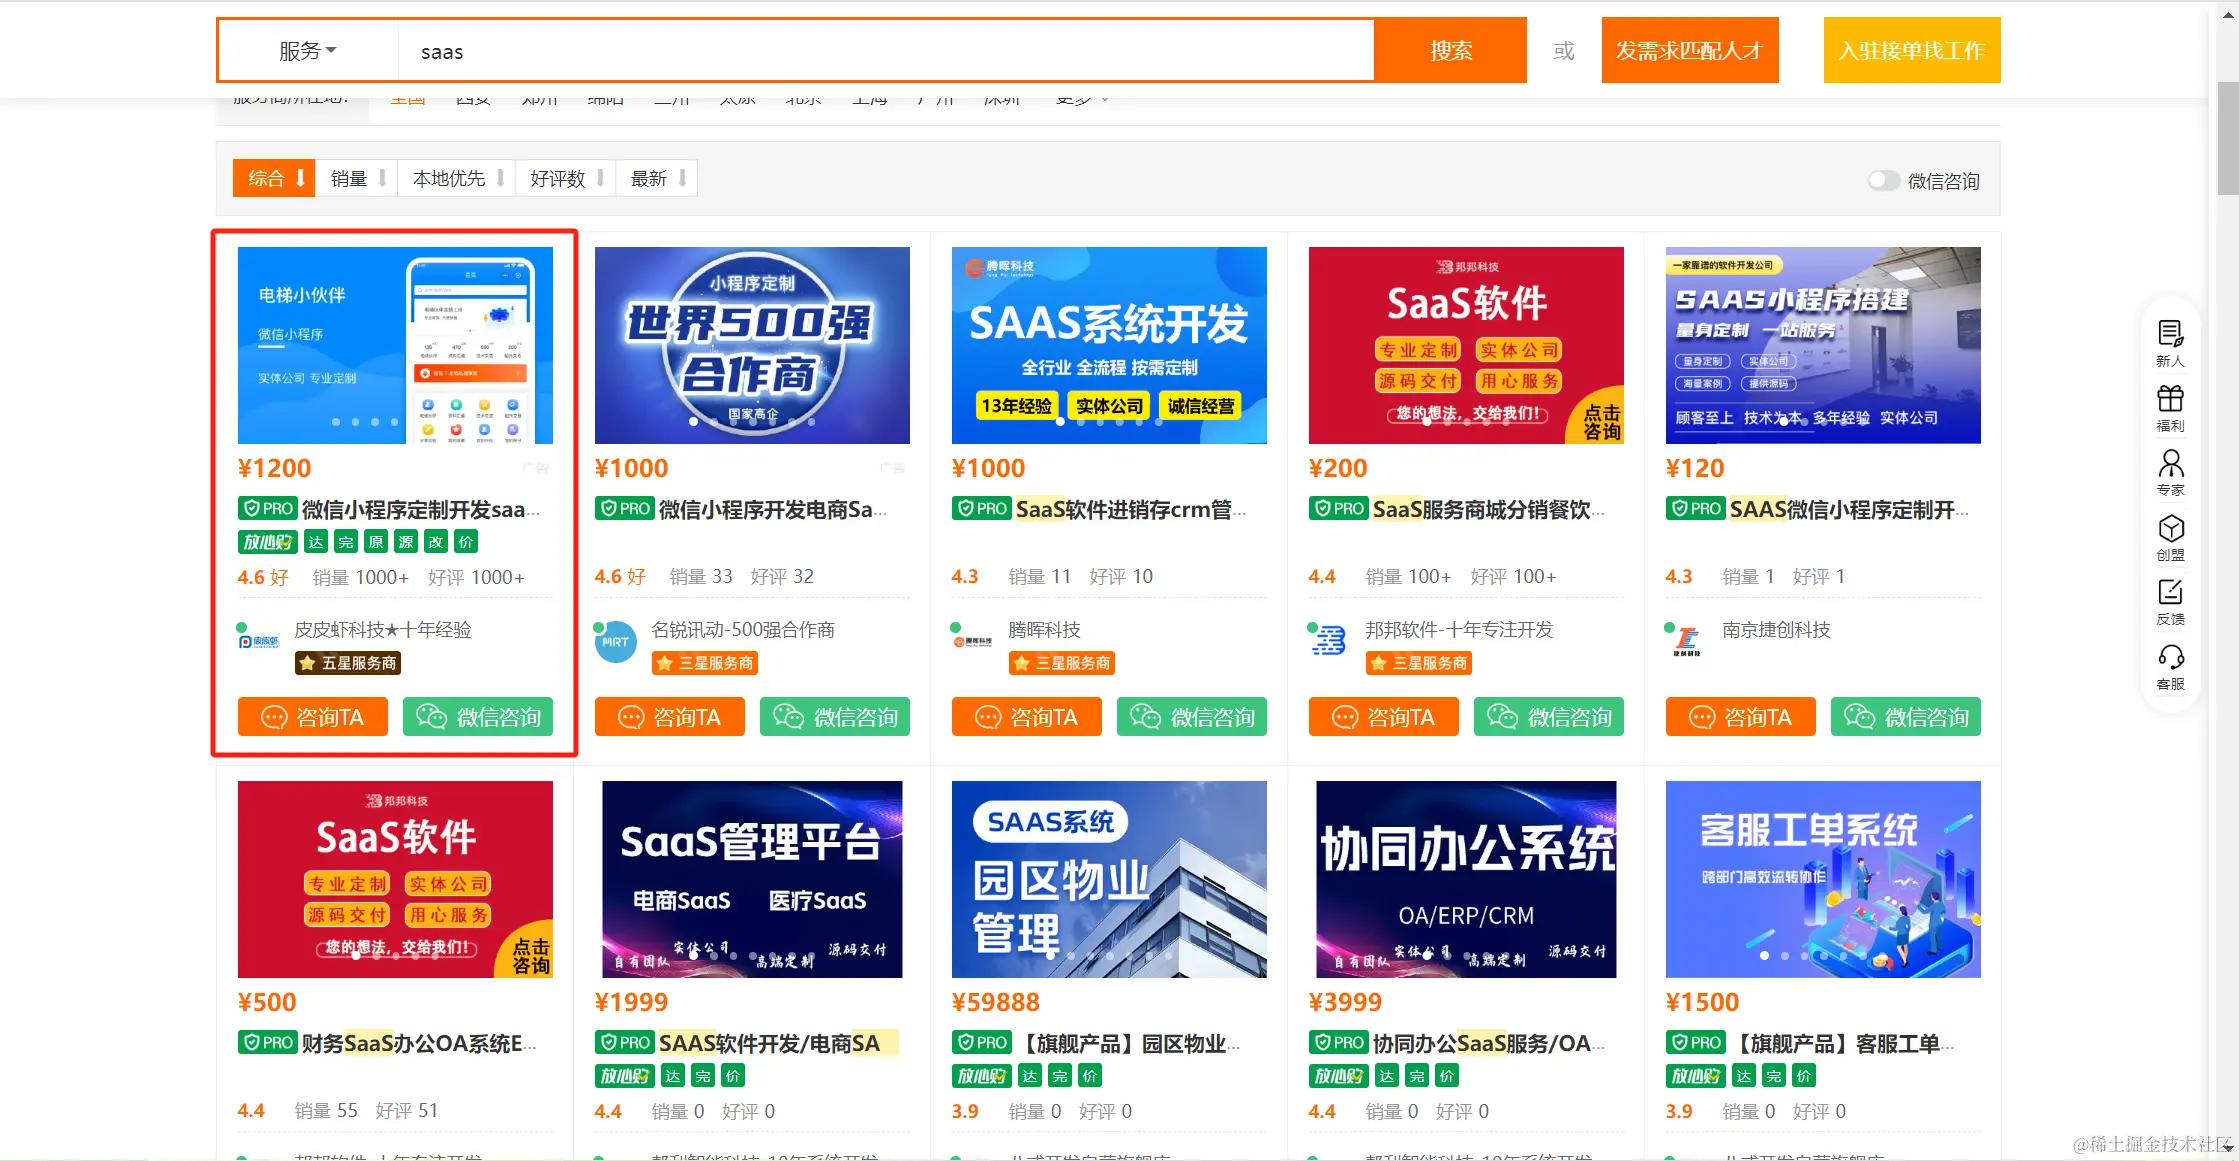
Task: Open 世界500强合作商 thumbnail
Action: click(x=752, y=345)
